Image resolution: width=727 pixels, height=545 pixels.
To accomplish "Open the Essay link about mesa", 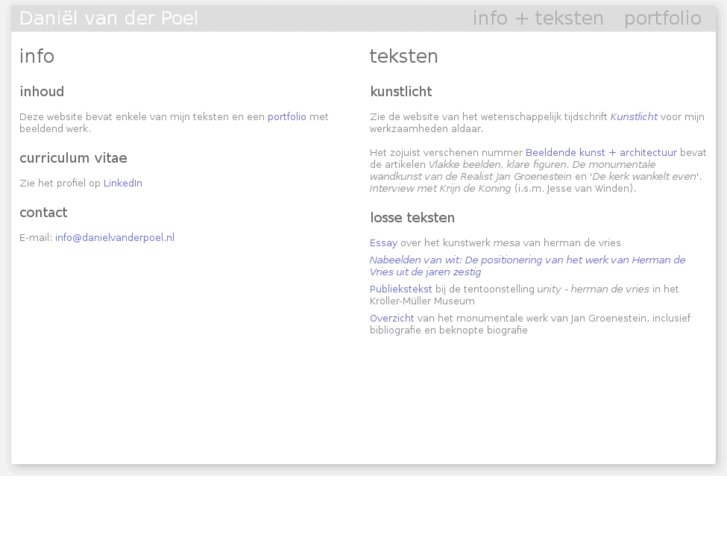I will pos(383,243).
